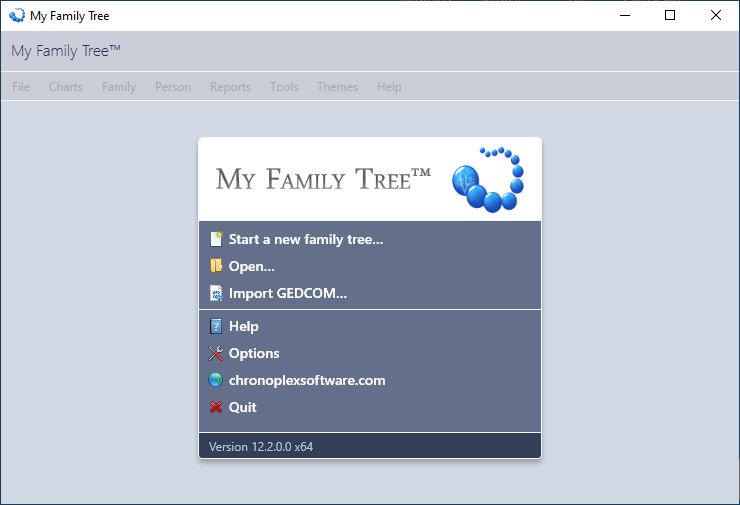Viewport: 740px width, 505px height.
Task: Click the My Family Tree™ header text below title bar
Action: point(66,51)
